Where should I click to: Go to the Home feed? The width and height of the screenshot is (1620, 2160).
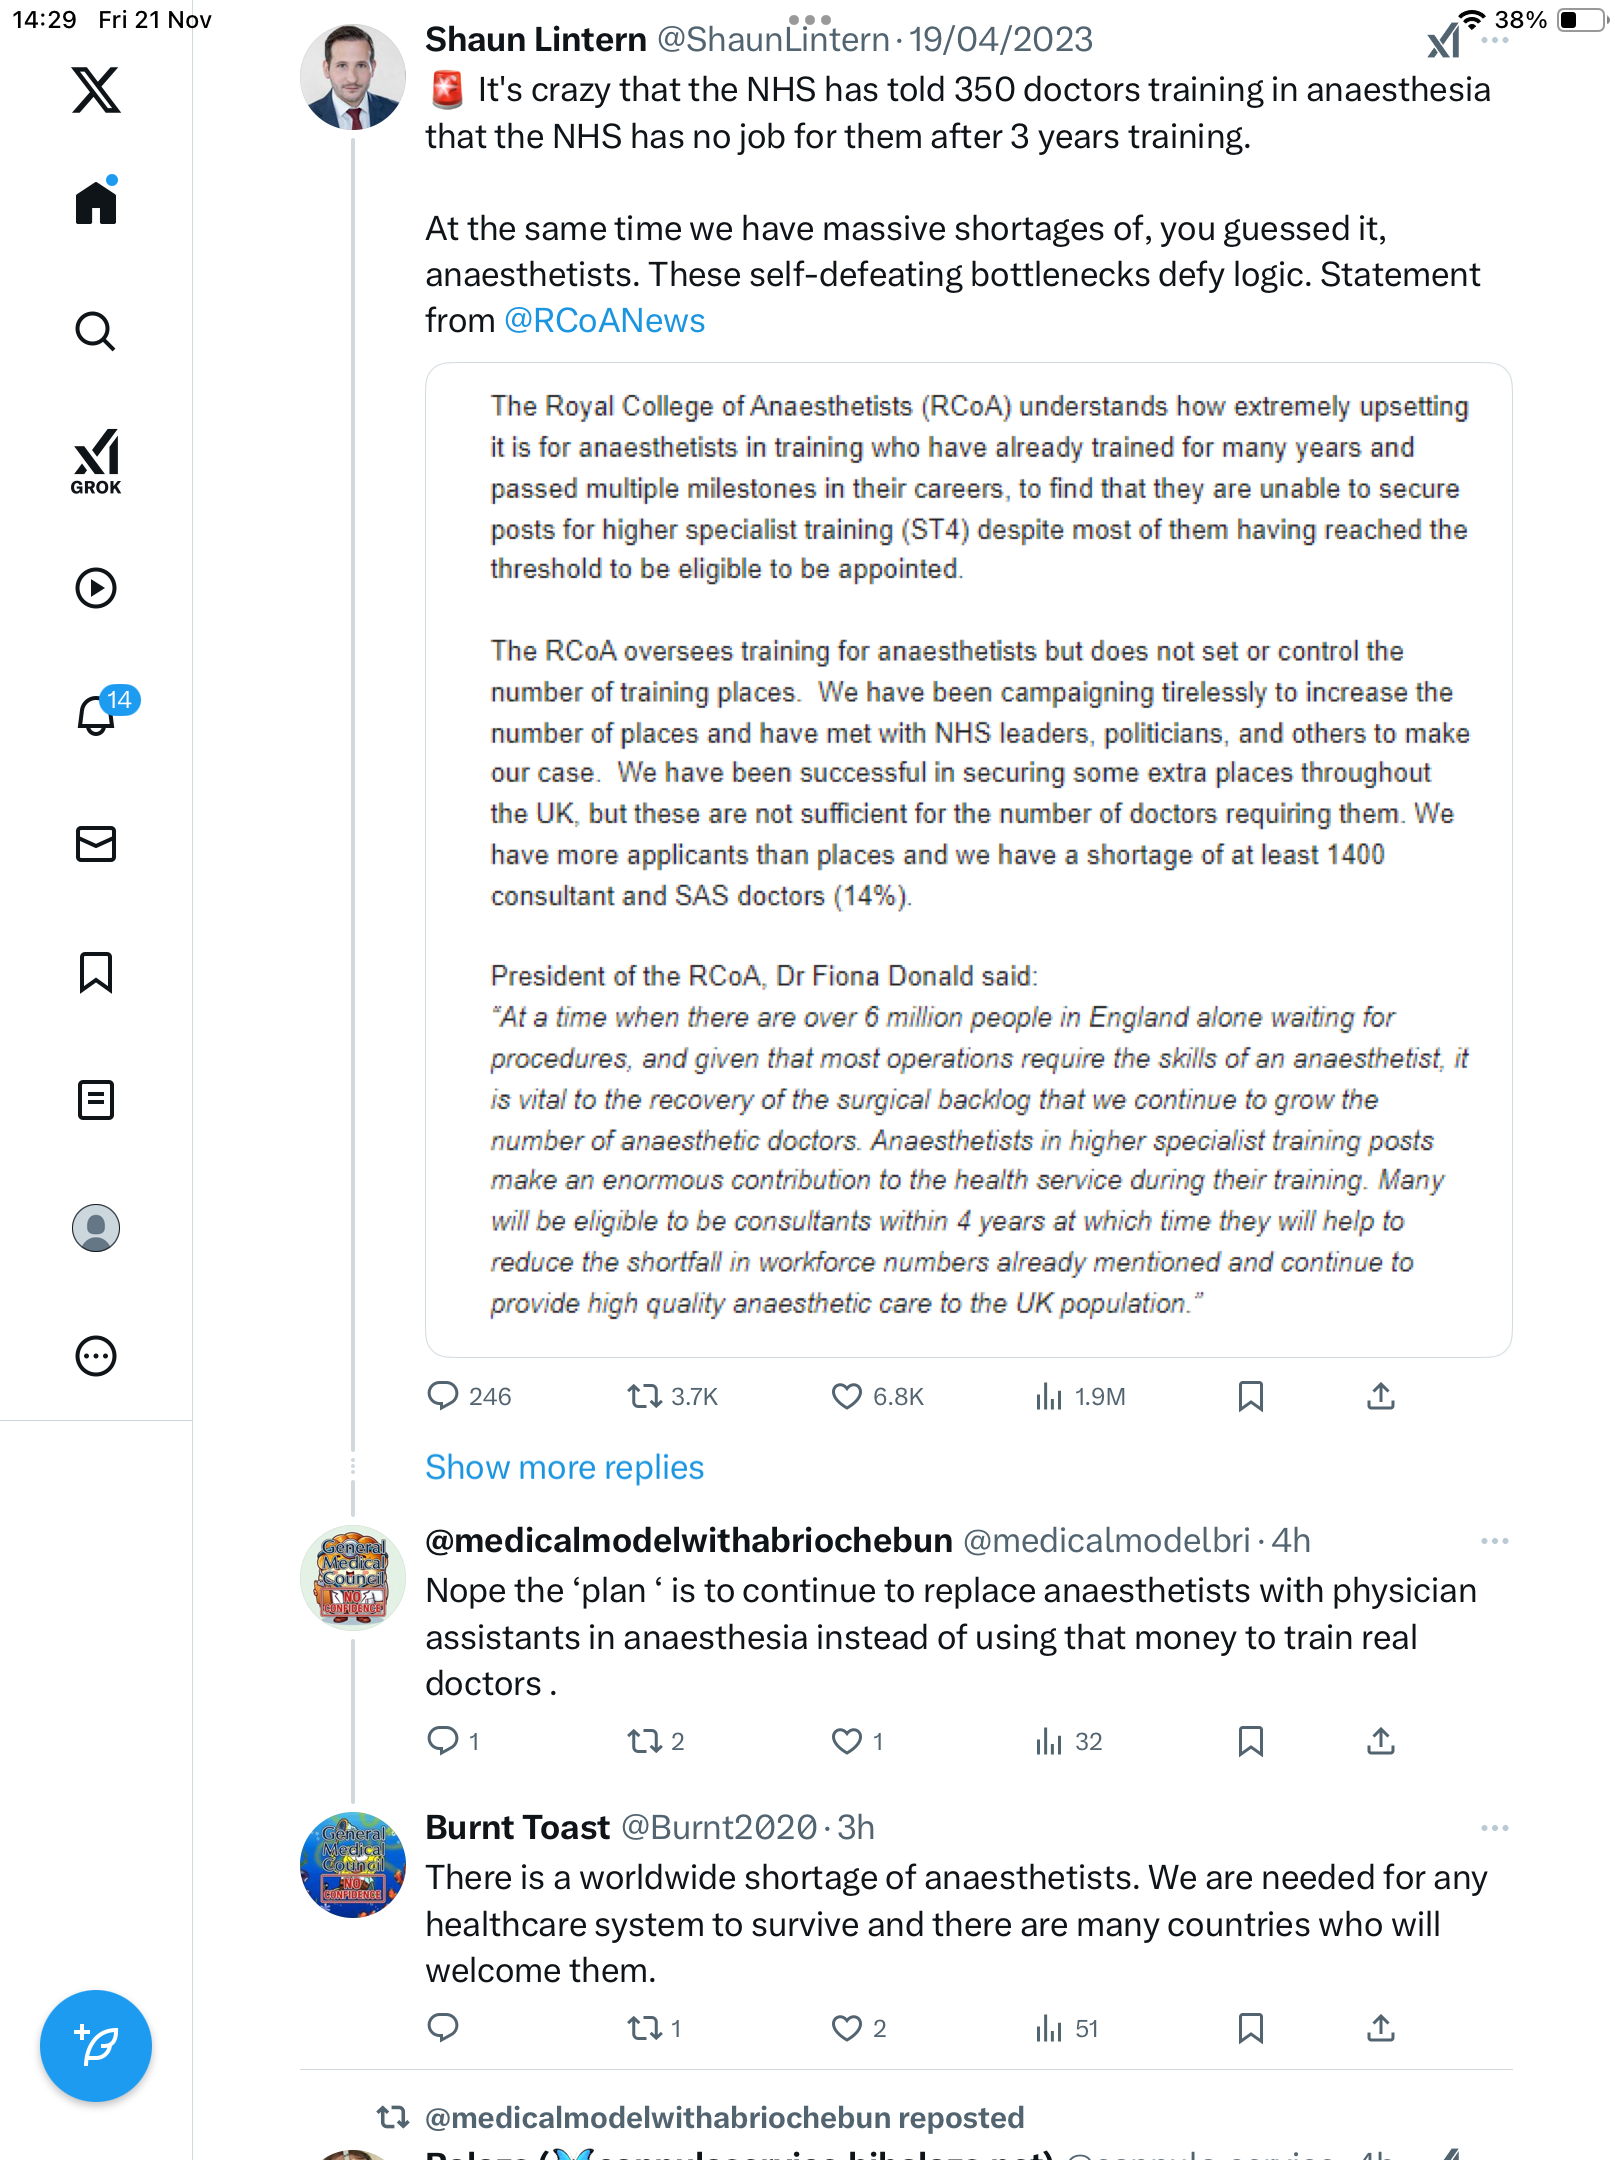coord(96,203)
